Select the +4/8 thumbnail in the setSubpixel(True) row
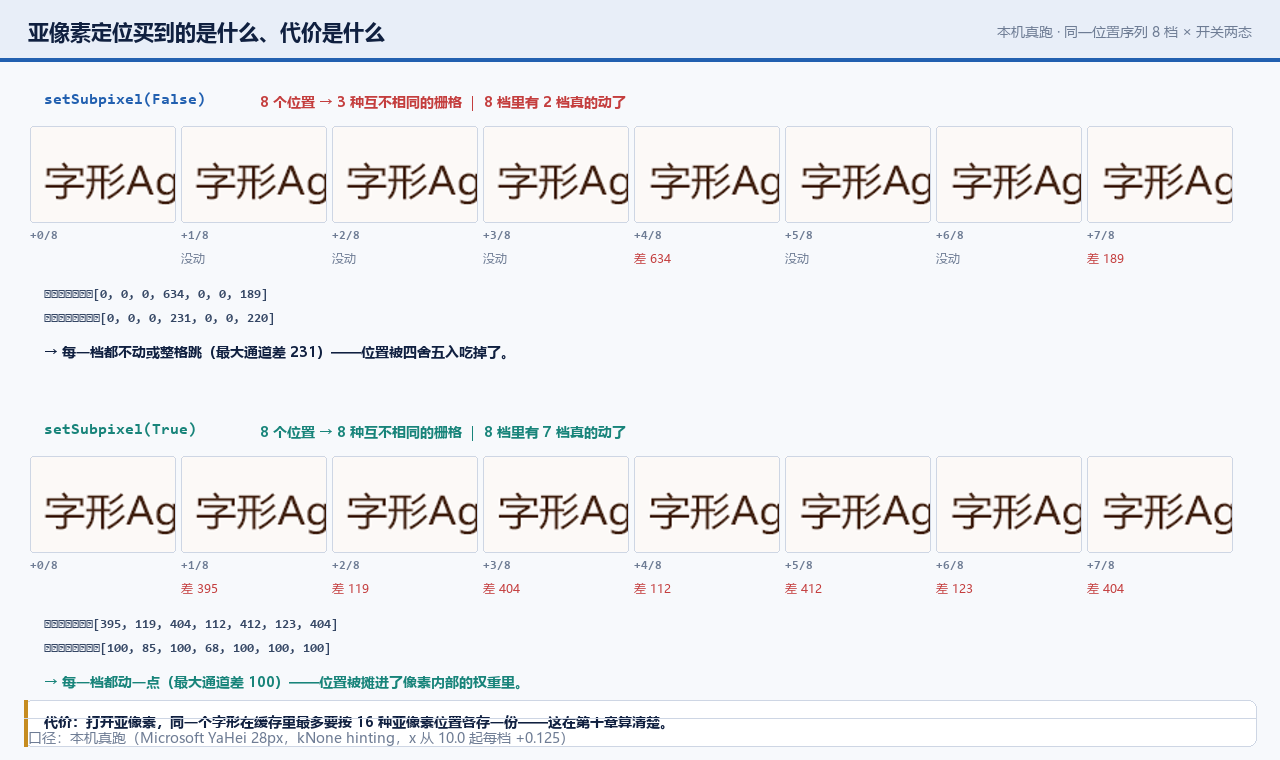This screenshot has height=760, width=1280. [707, 504]
